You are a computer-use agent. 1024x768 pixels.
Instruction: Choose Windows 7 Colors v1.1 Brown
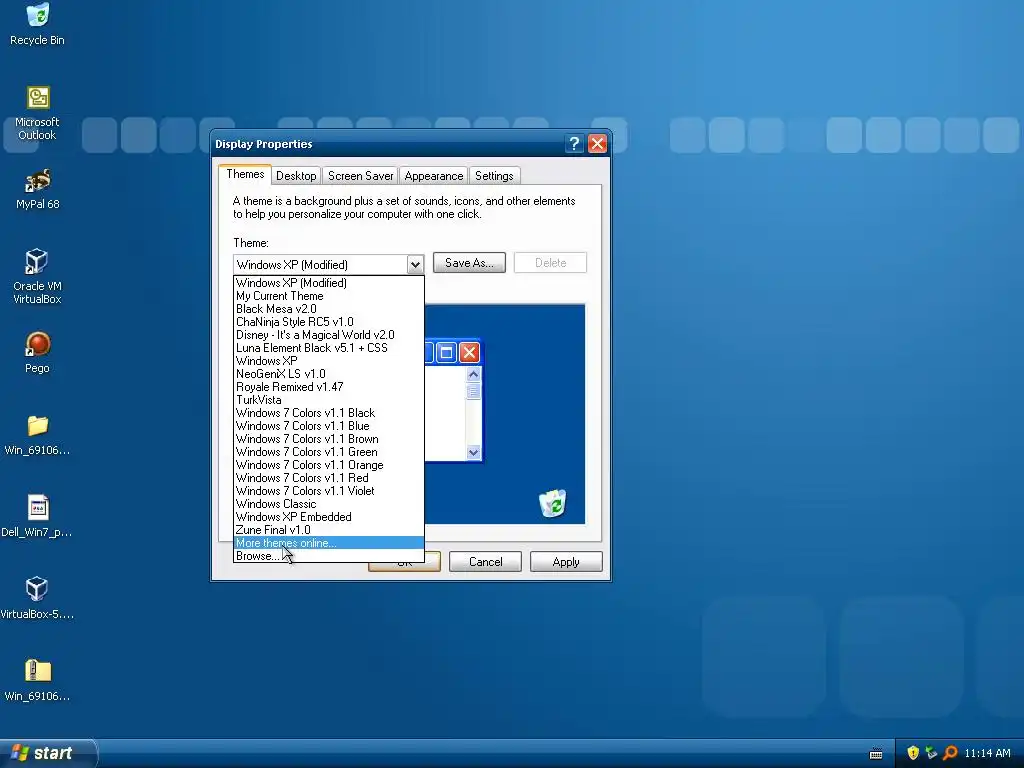(328, 439)
